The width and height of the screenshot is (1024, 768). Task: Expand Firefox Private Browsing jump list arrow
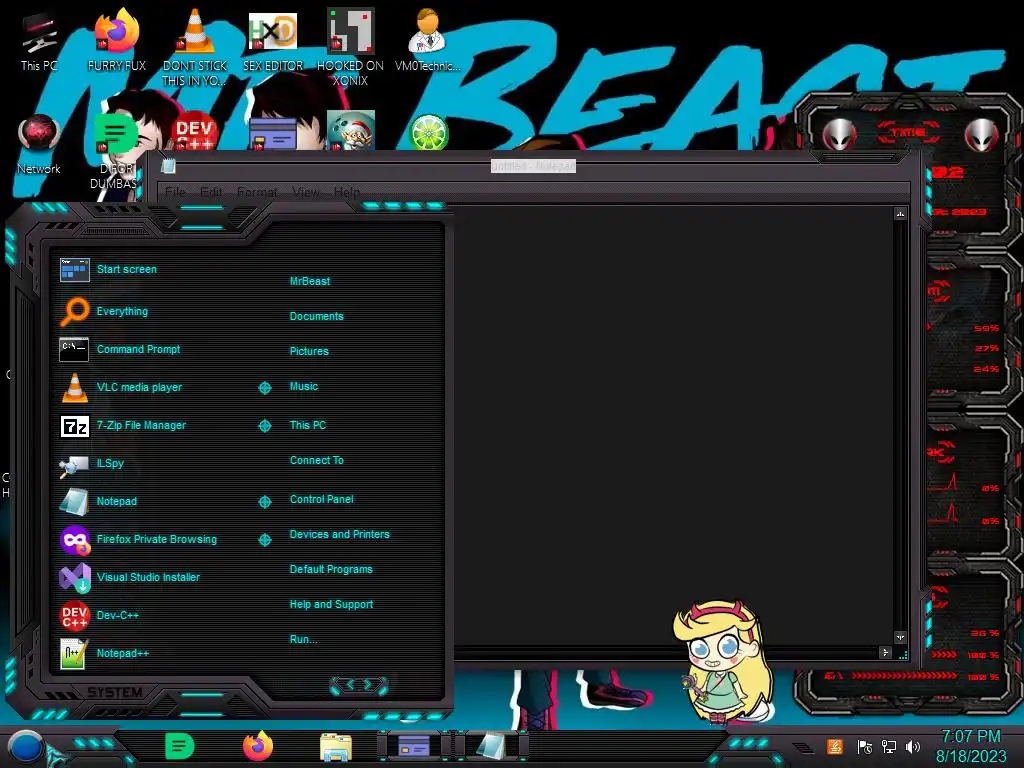pyautogui.click(x=264, y=539)
